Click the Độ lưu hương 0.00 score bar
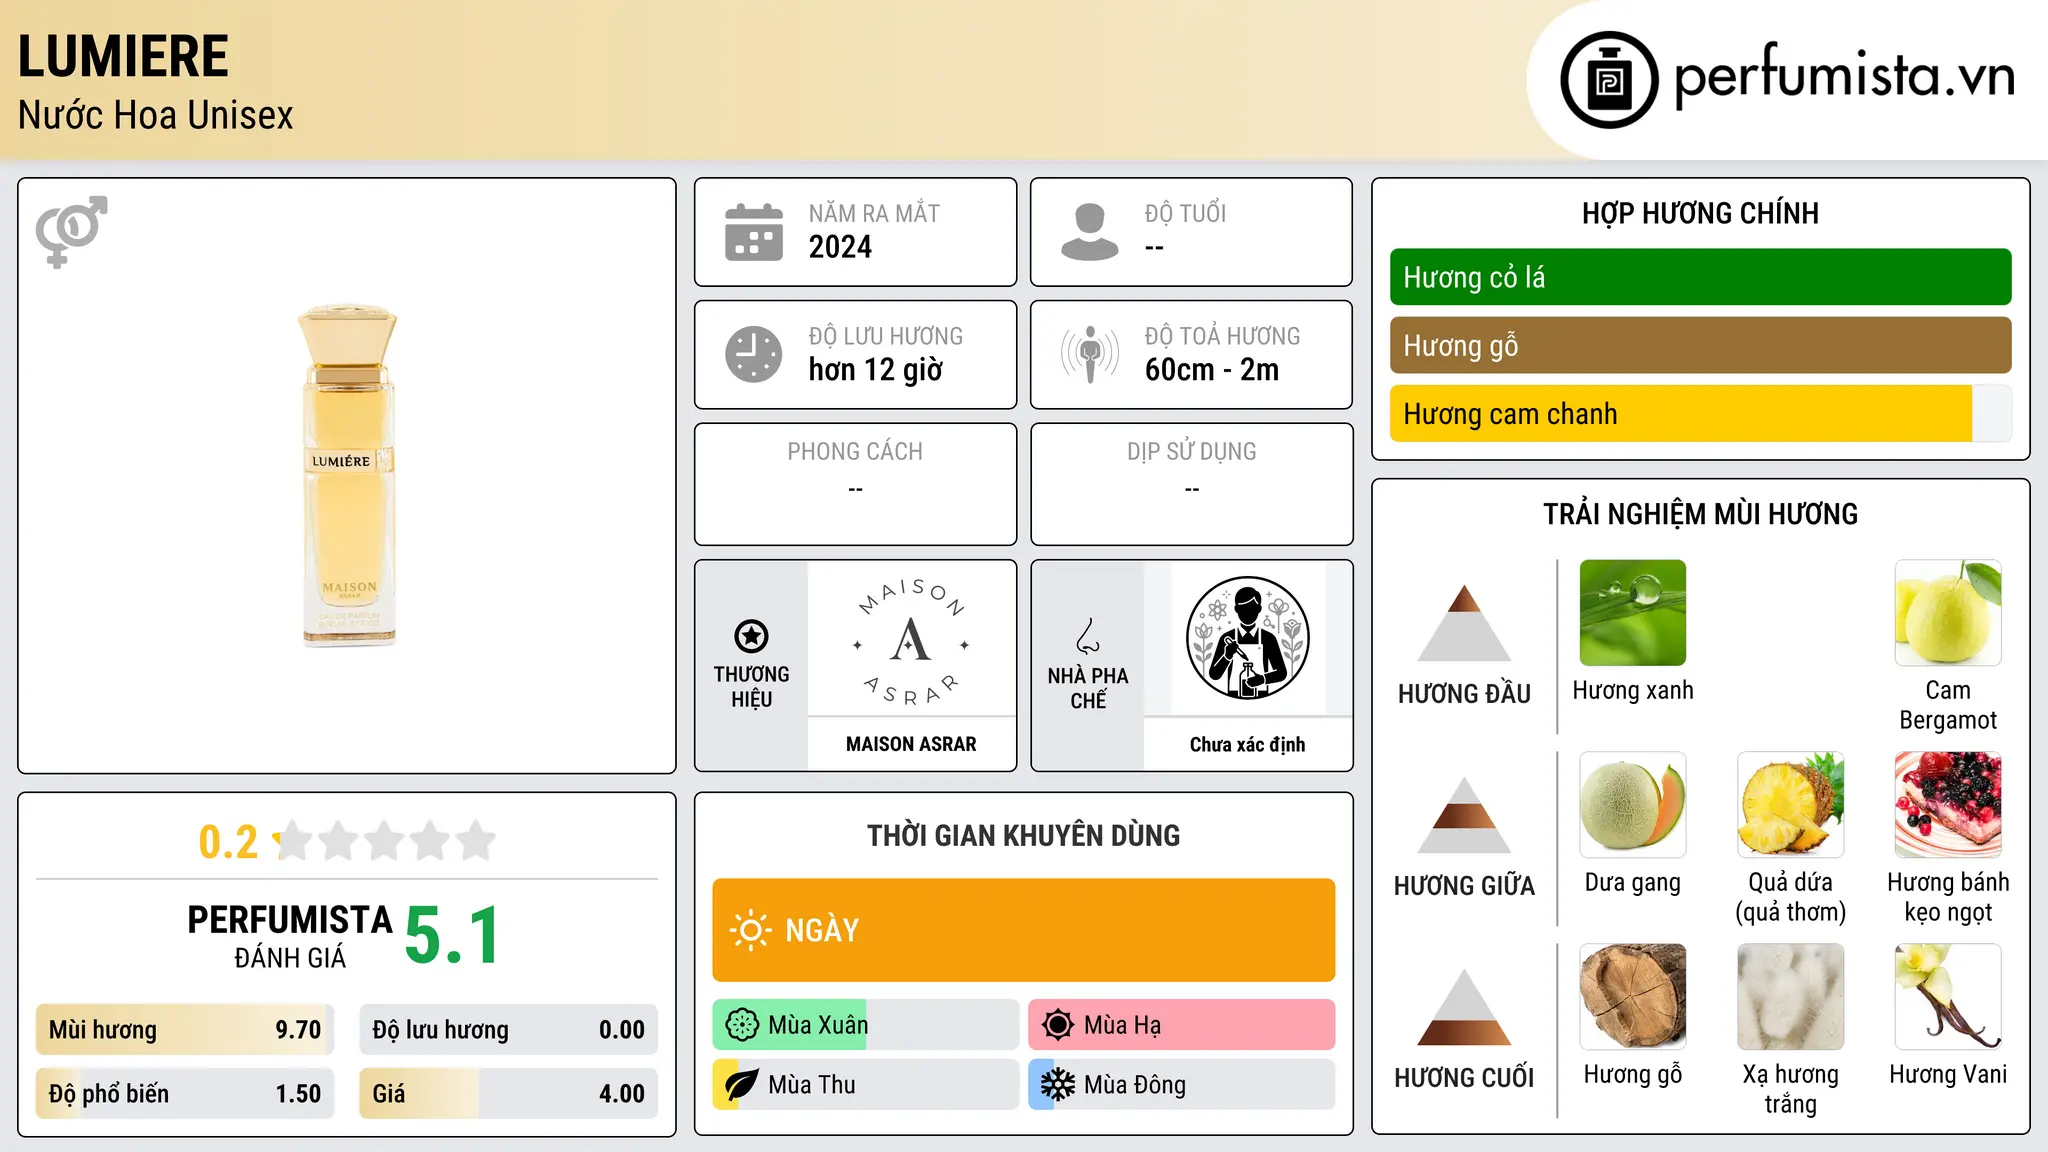Viewport: 2048px width, 1152px height. tap(508, 1030)
